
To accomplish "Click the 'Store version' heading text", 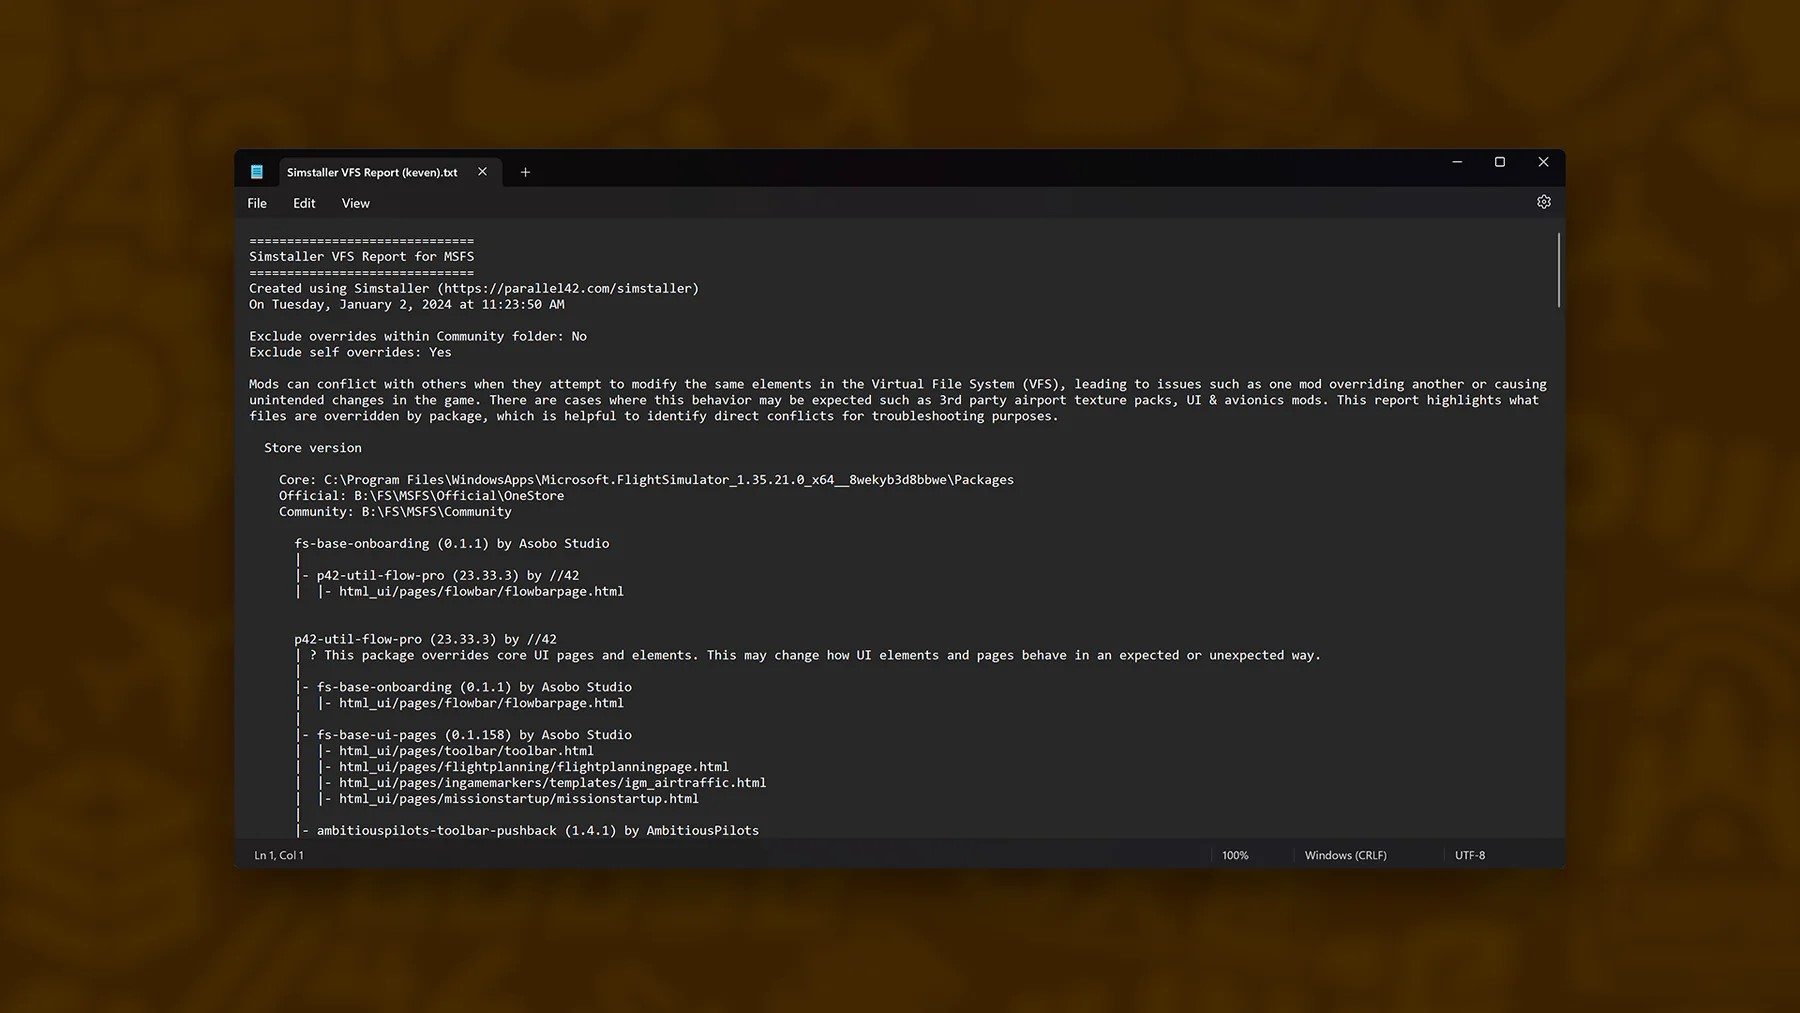I will point(312,447).
